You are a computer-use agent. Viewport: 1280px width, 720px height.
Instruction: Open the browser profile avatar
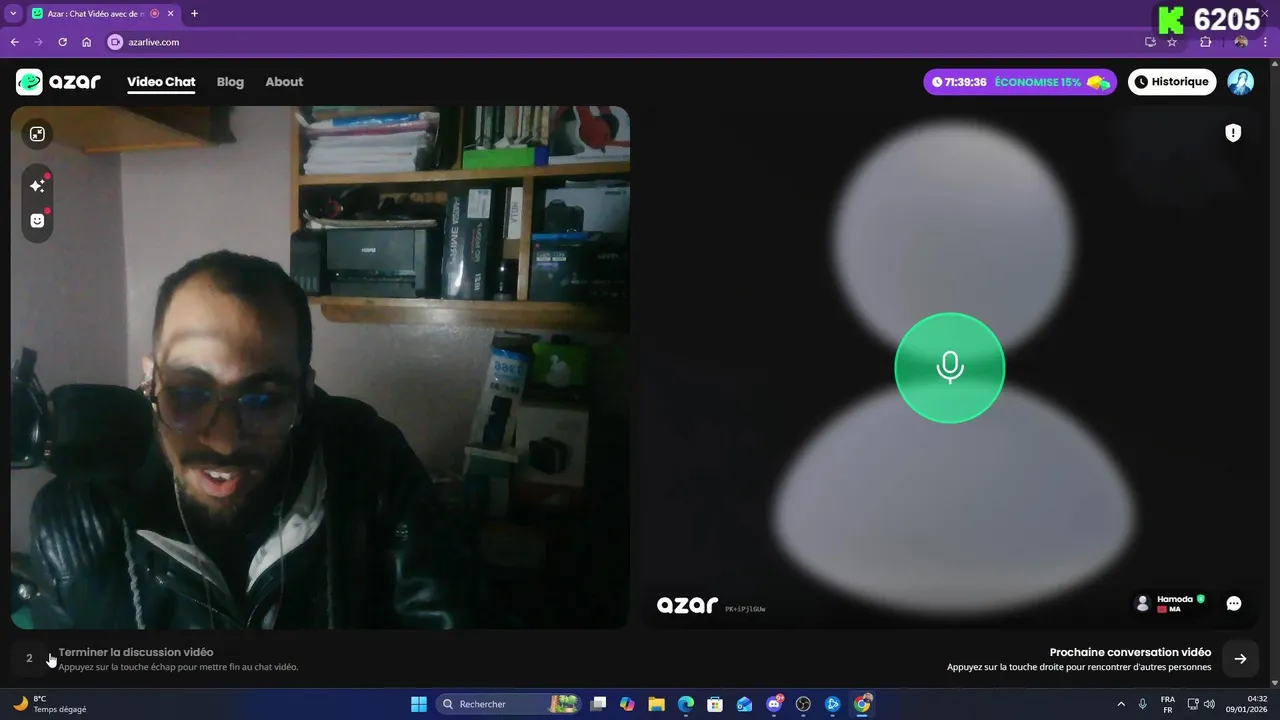pos(1241,42)
